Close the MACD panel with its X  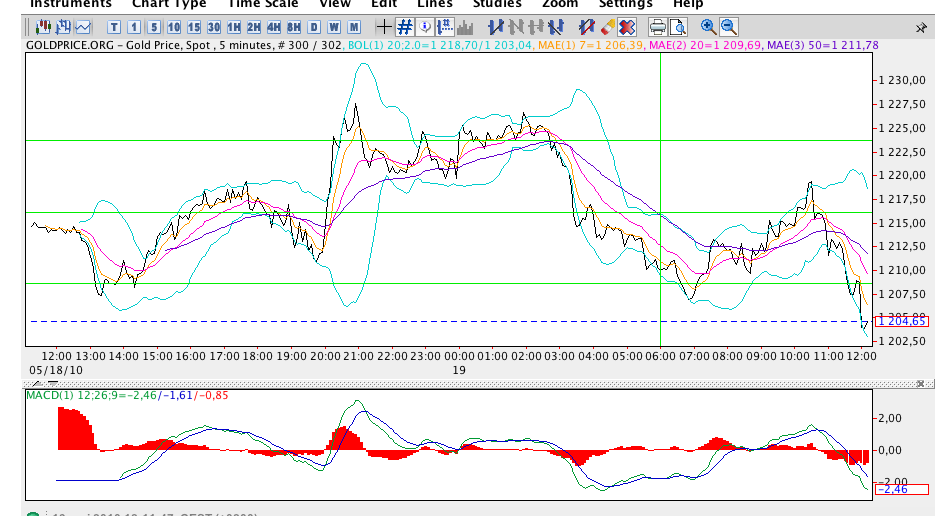click(921, 383)
